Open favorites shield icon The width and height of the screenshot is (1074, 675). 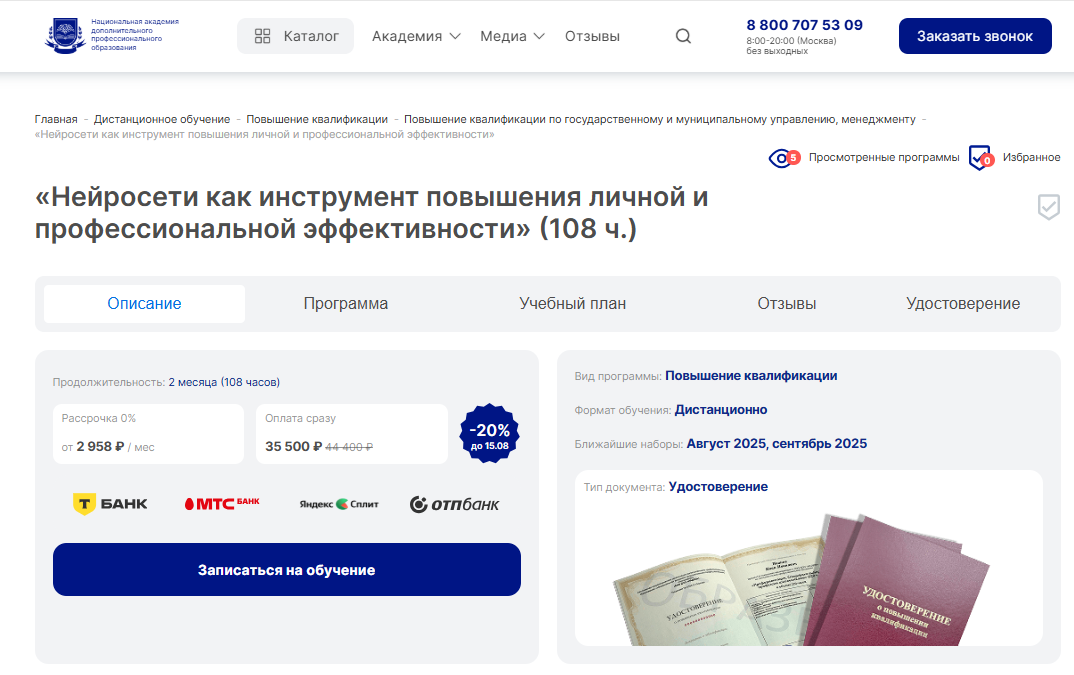click(980, 158)
